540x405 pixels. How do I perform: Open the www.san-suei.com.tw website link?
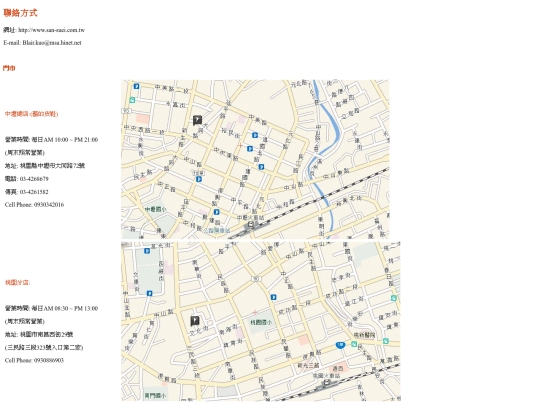point(51,30)
